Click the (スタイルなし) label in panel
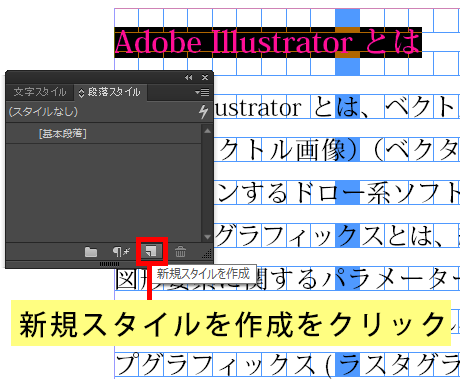The image size is (460, 379). pos(43,111)
